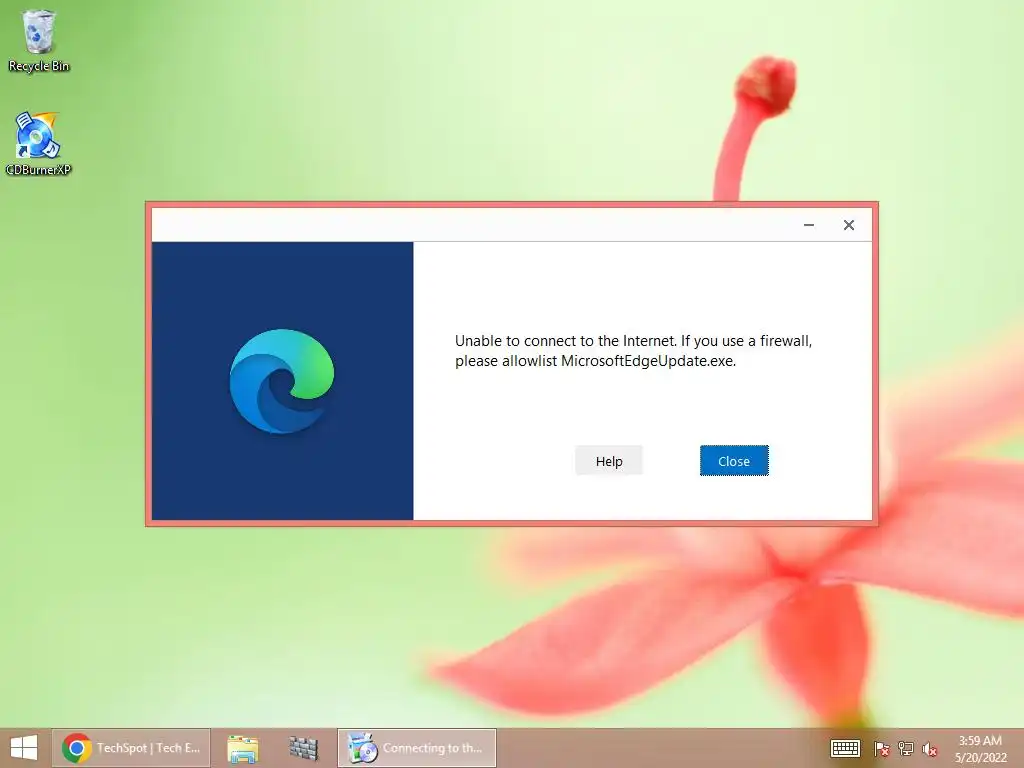Open Action Center flag icon
The height and width of the screenshot is (768, 1024).
[x=882, y=748]
